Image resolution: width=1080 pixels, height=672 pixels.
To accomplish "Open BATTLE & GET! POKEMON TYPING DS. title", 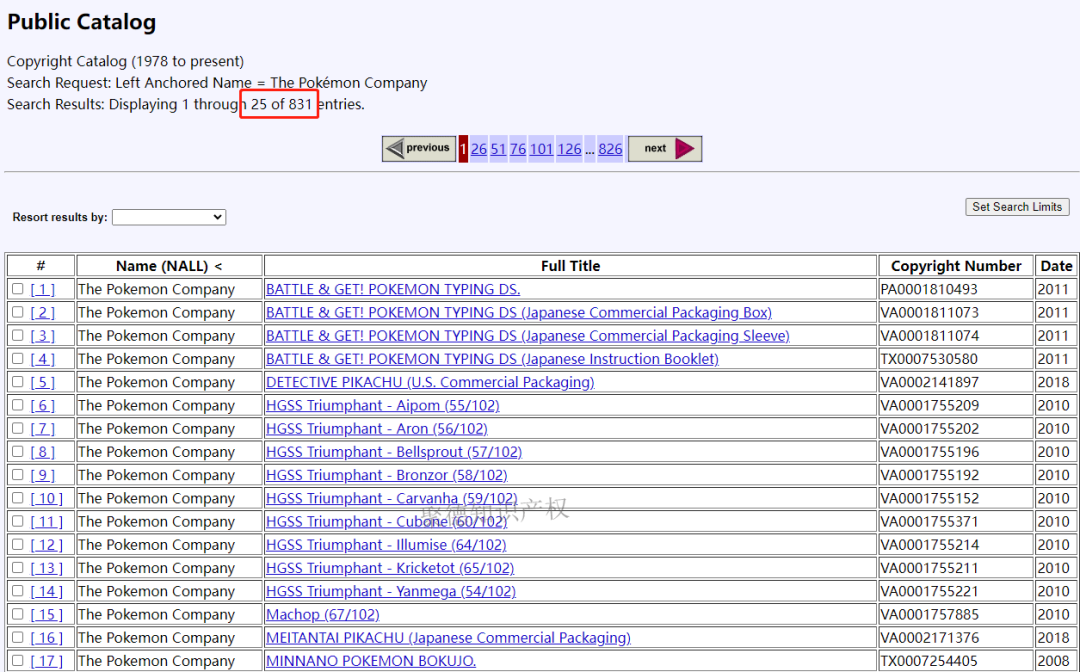I will point(393,289).
